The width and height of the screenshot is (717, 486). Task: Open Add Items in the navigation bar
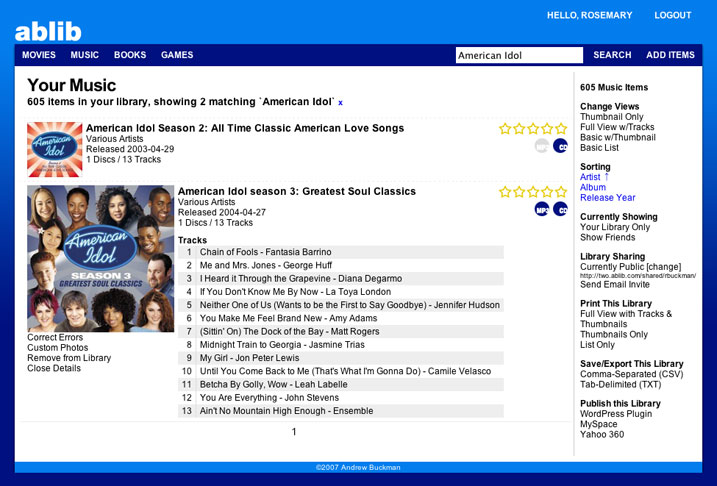tap(670, 55)
